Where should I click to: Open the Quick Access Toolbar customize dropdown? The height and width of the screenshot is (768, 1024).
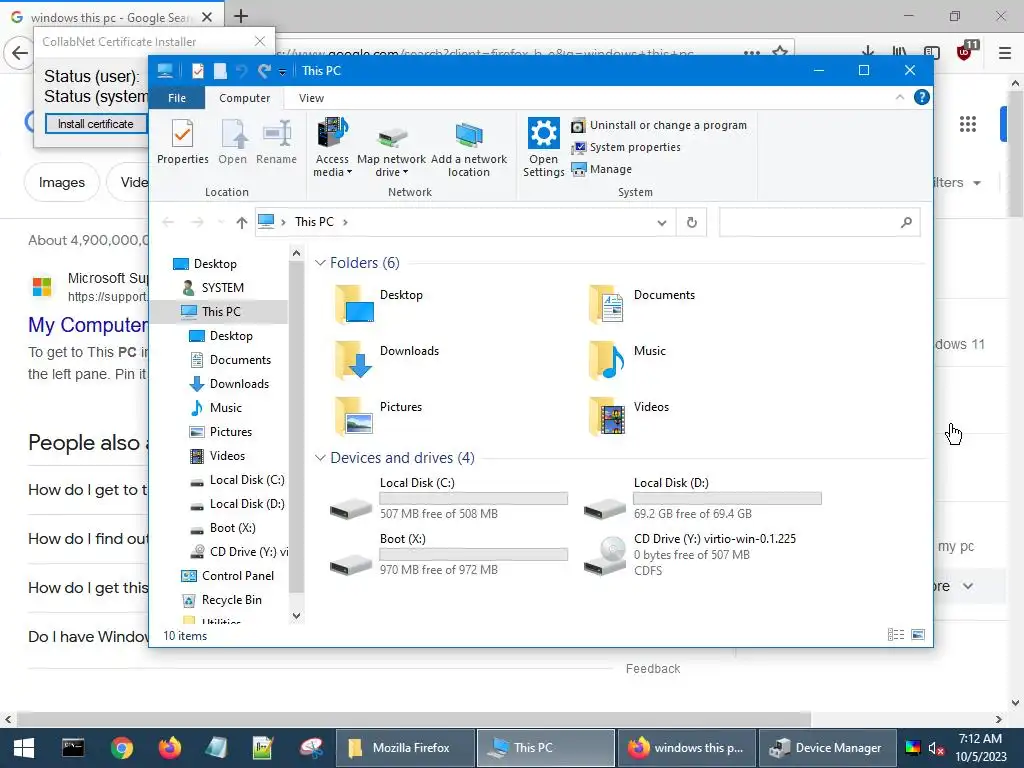[282, 72]
